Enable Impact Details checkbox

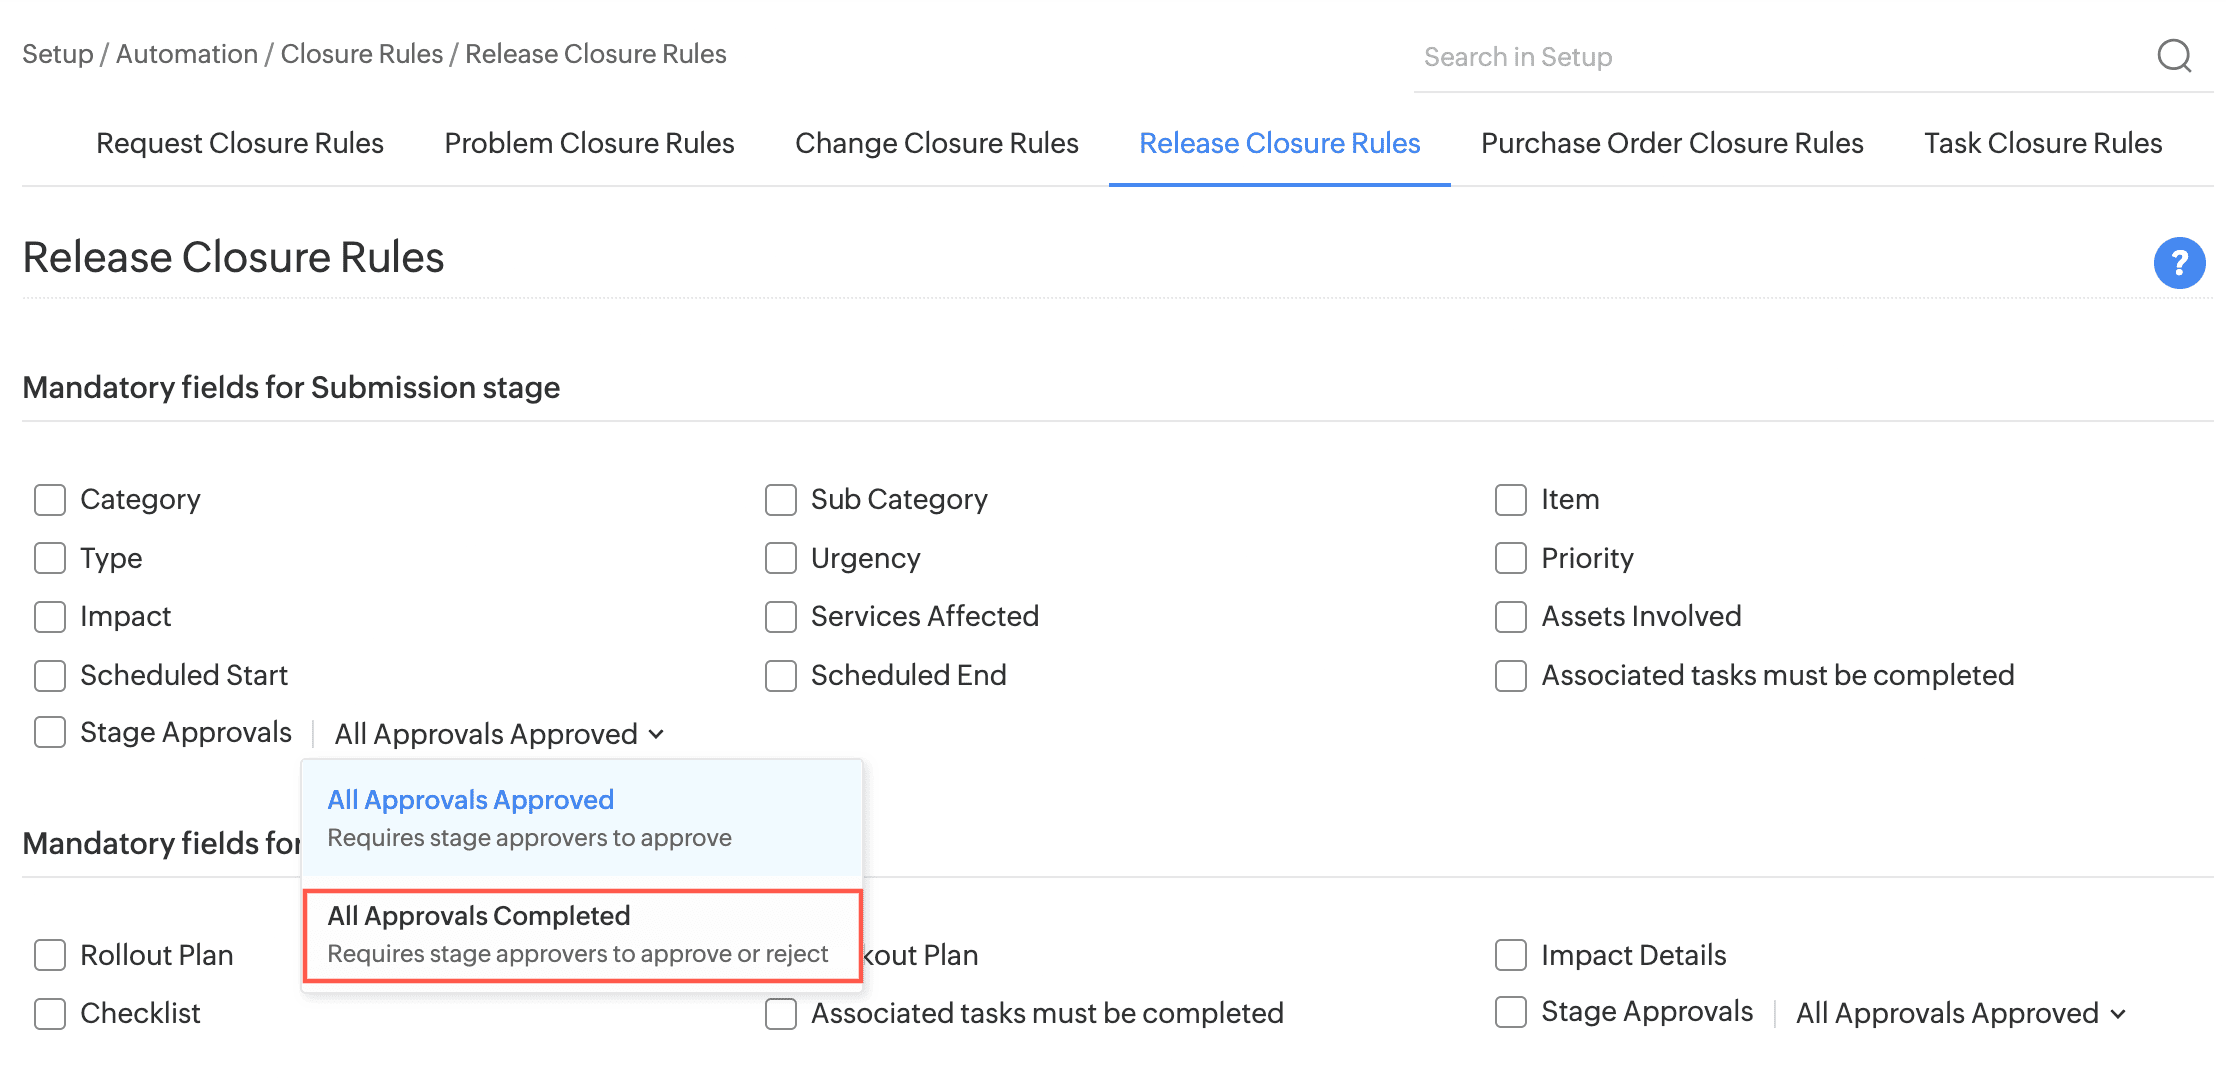point(1510,955)
